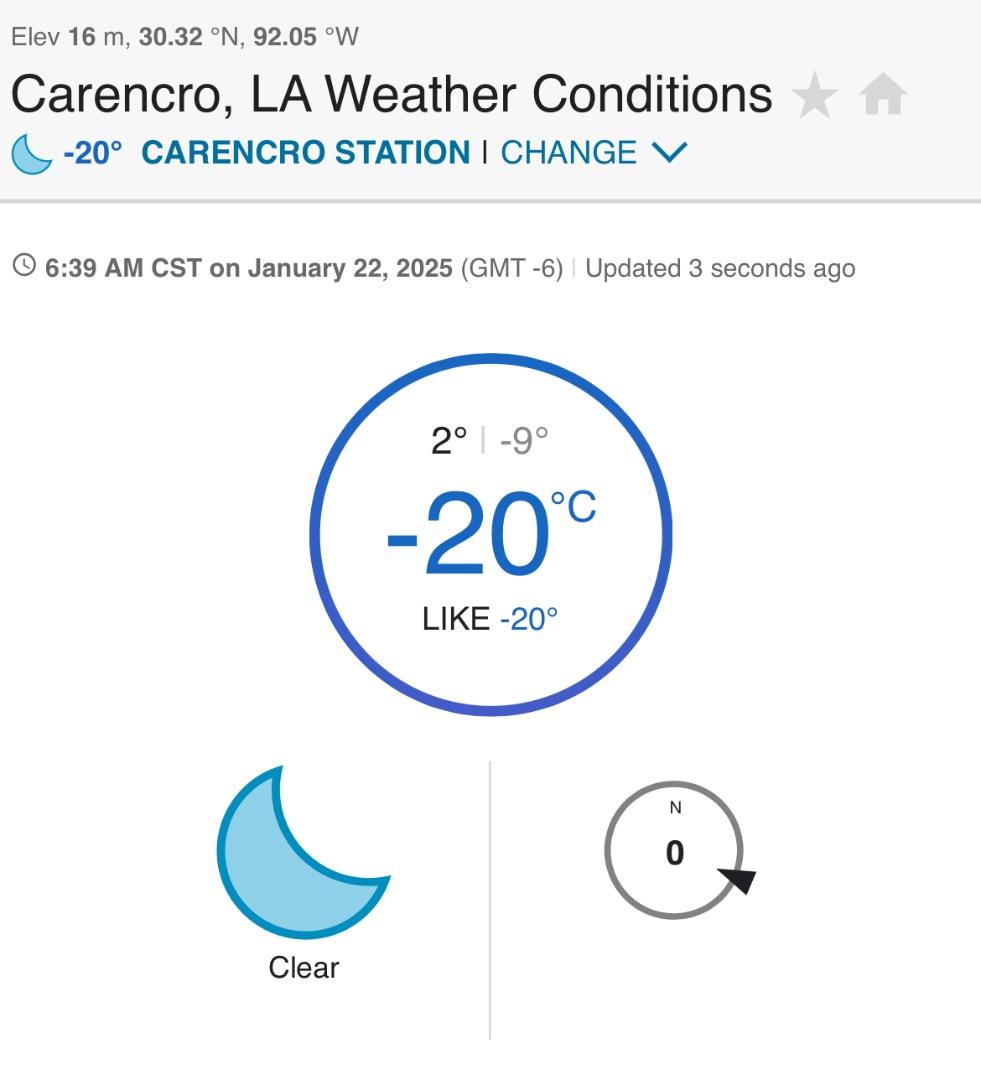The height and width of the screenshot is (1080, 981).
Task: Open the CARENCRO STATION link
Action: [305, 153]
